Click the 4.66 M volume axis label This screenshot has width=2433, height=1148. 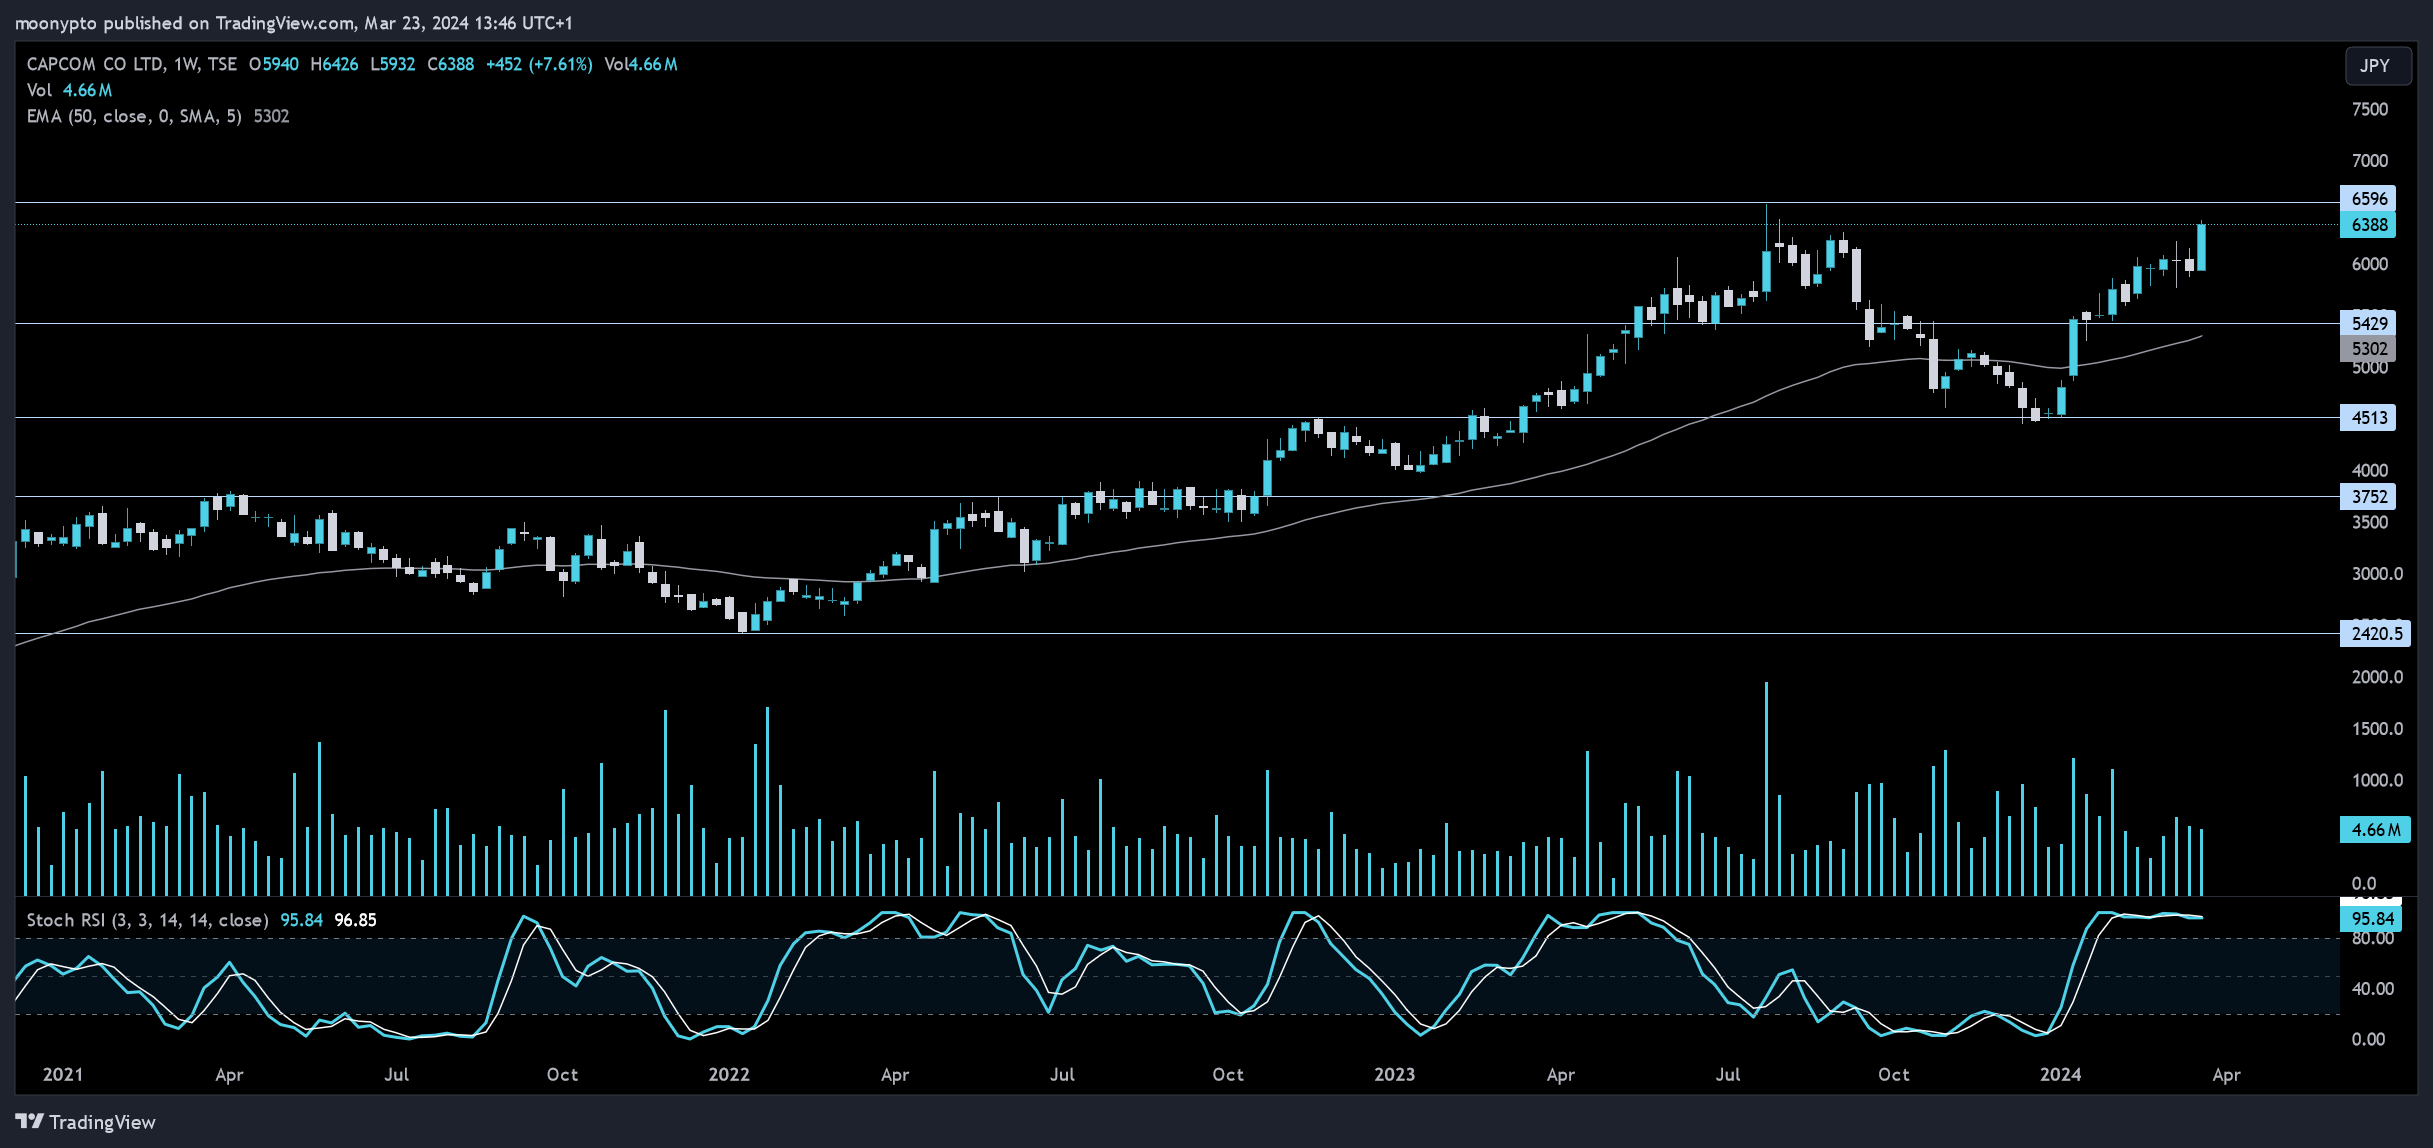pos(2375,830)
